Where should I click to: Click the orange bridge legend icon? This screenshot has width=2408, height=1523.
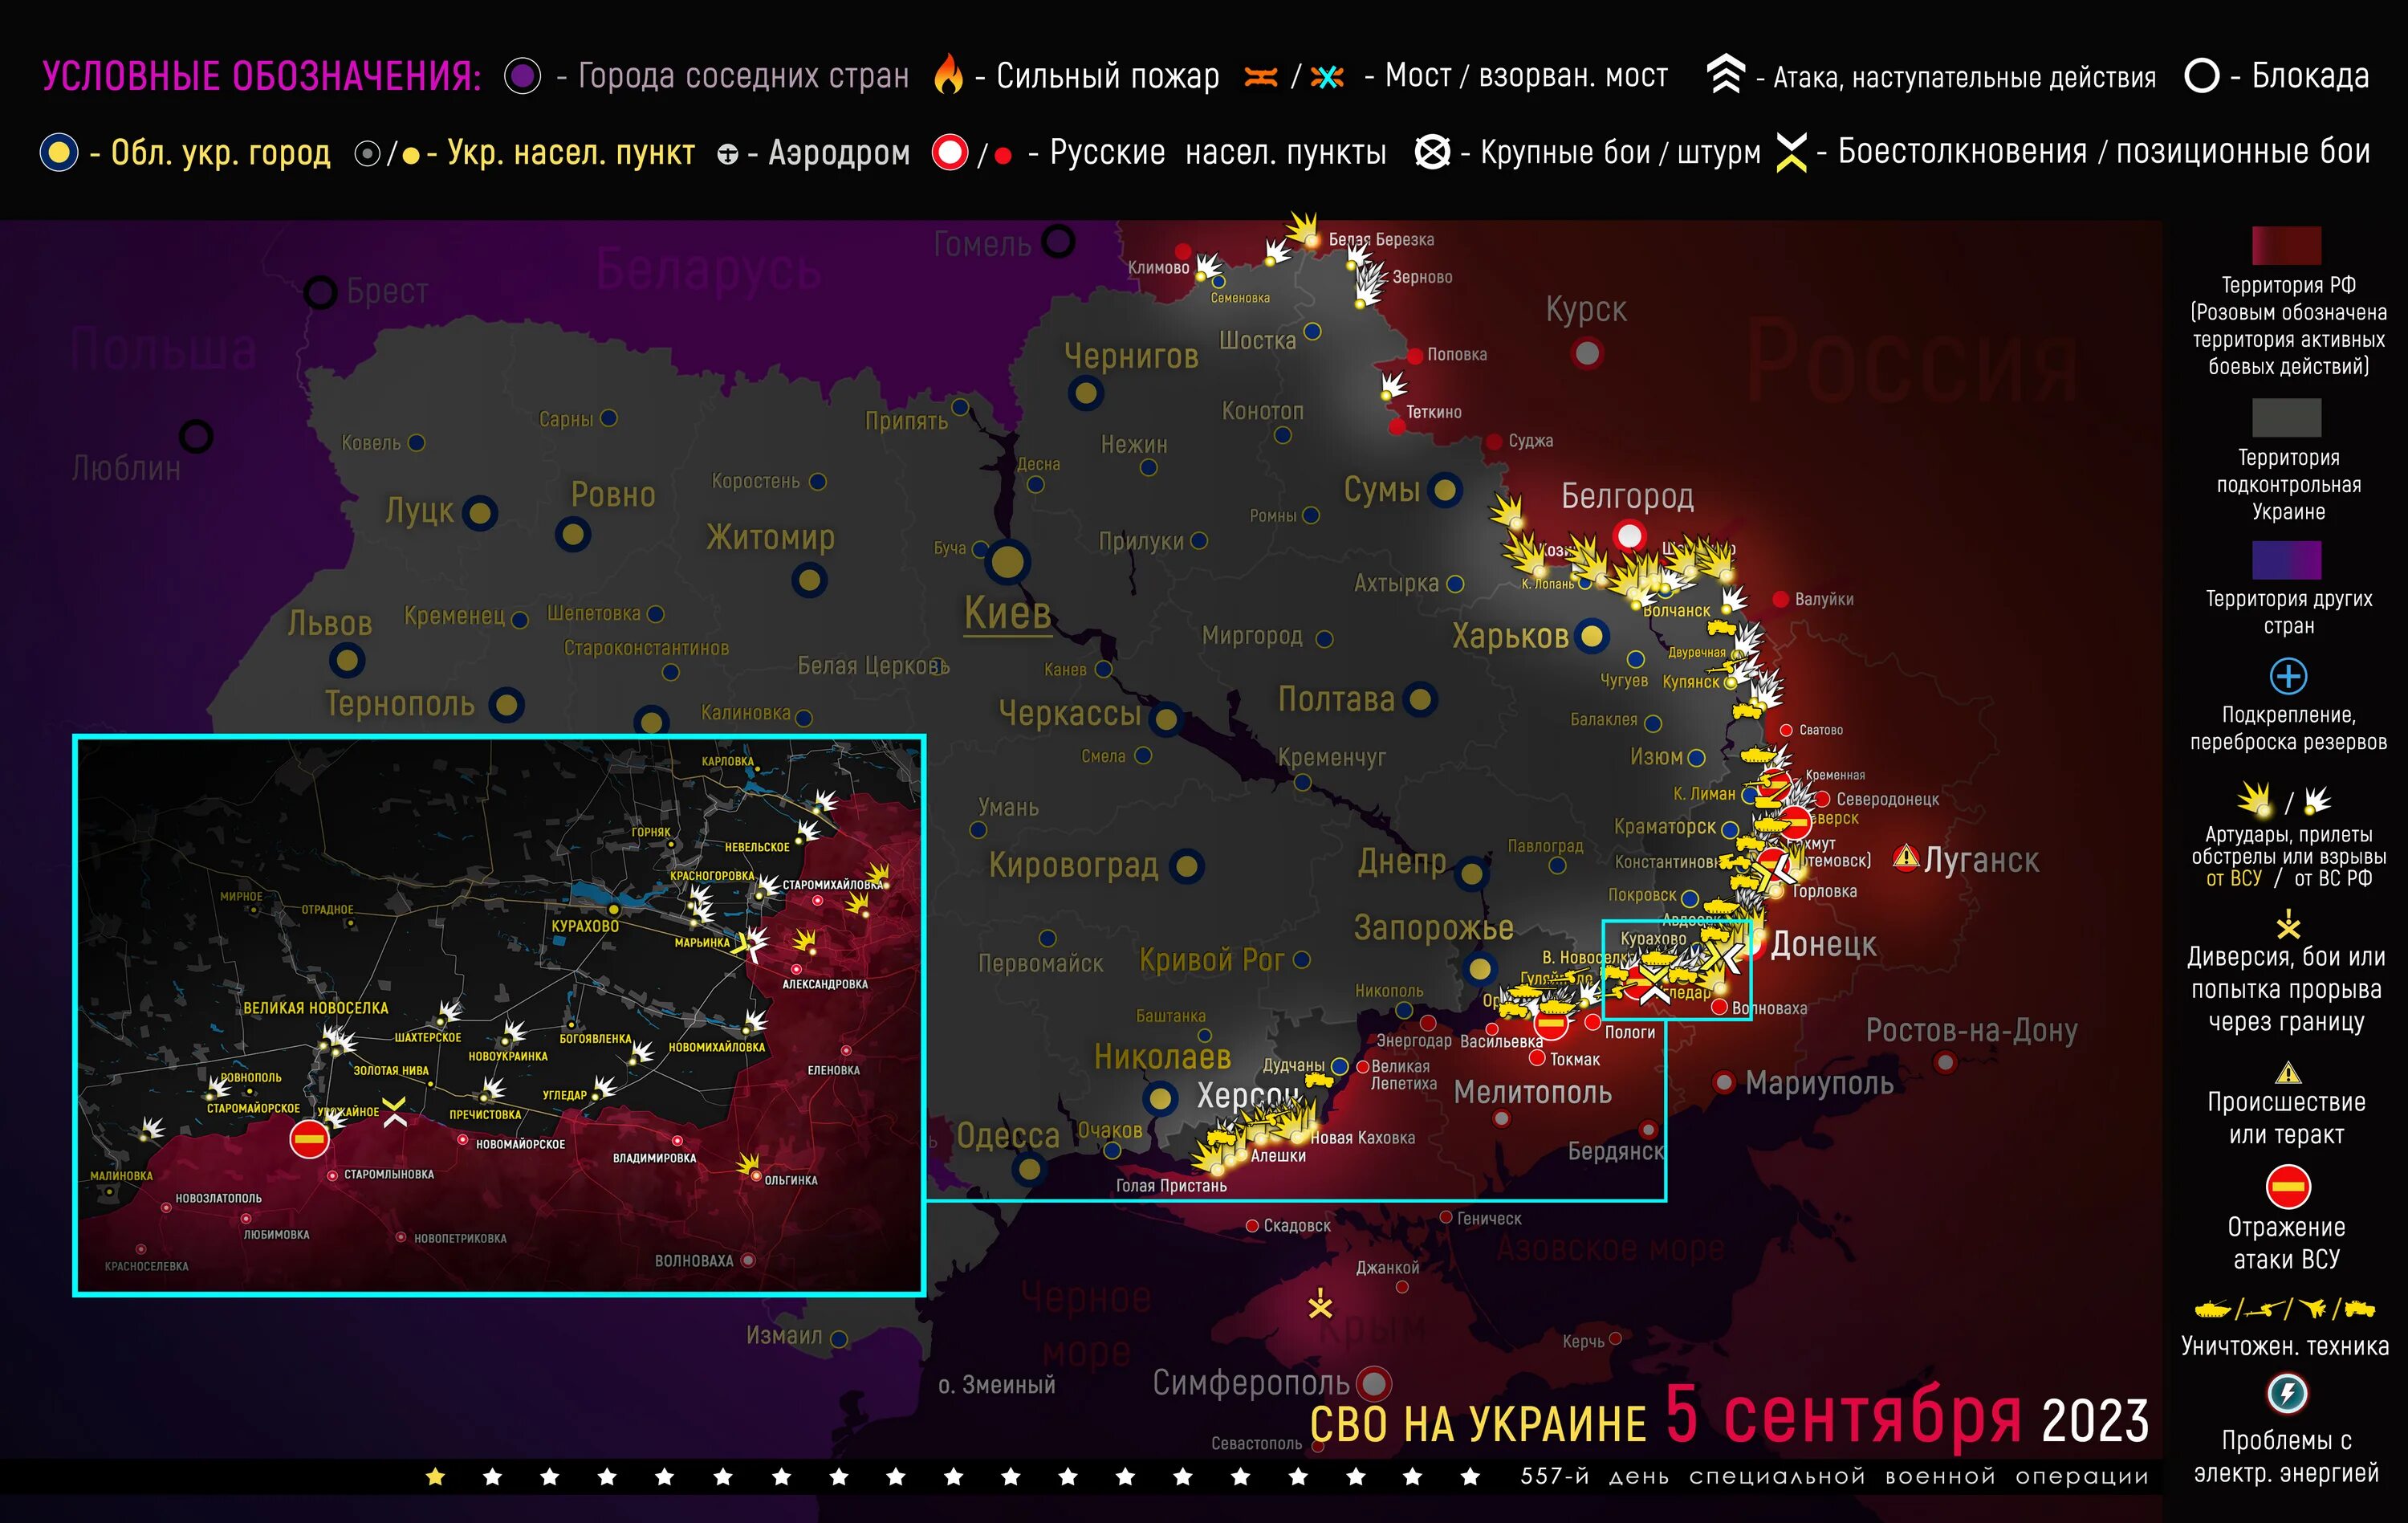[1261, 76]
